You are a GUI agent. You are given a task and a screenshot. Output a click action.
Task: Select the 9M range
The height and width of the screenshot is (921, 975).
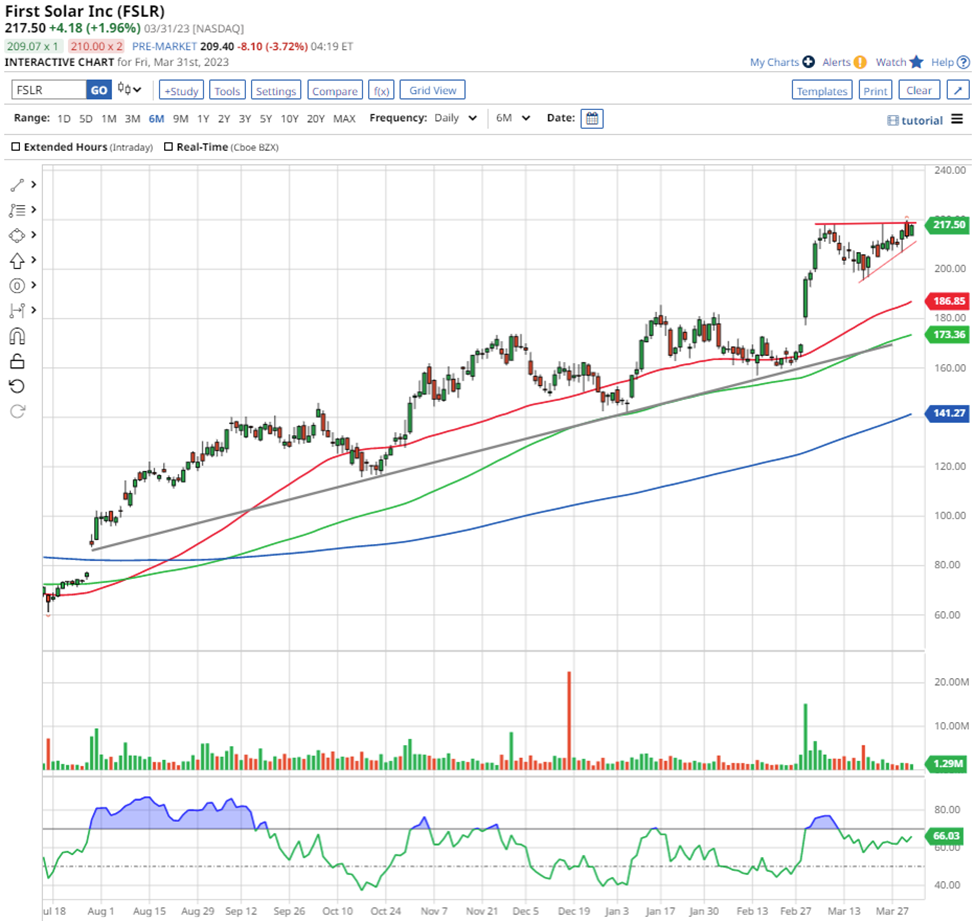point(180,118)
